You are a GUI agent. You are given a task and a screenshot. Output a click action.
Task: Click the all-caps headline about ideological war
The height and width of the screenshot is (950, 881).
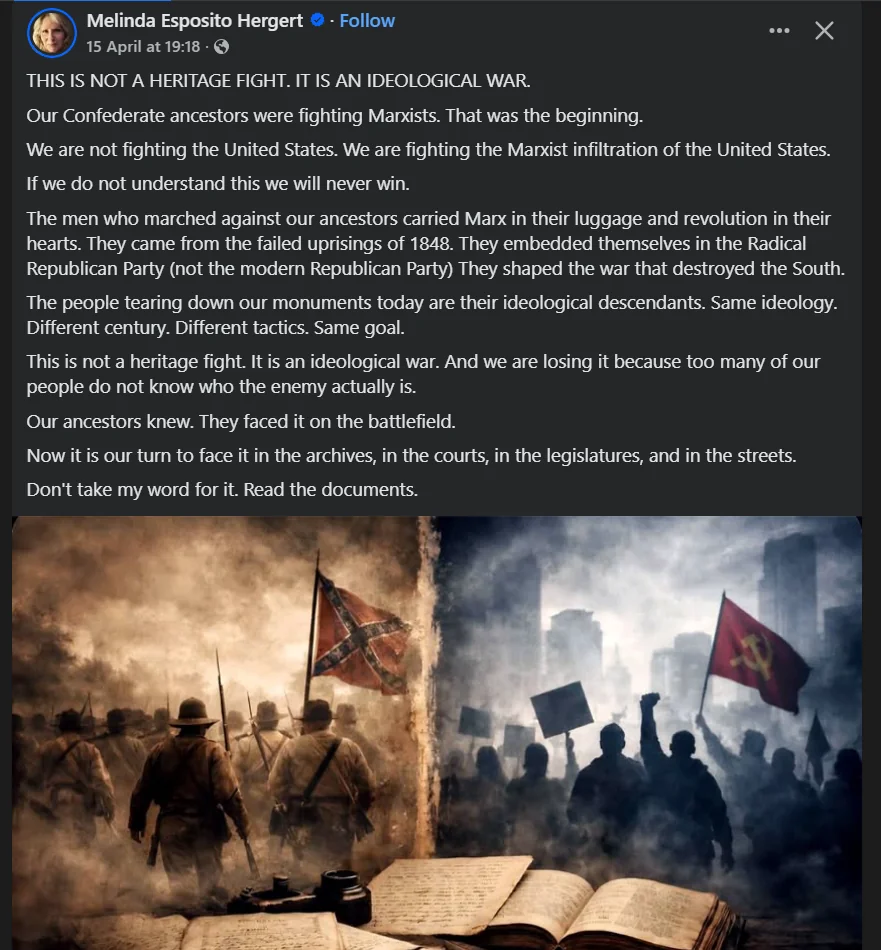tap(278, 81)
